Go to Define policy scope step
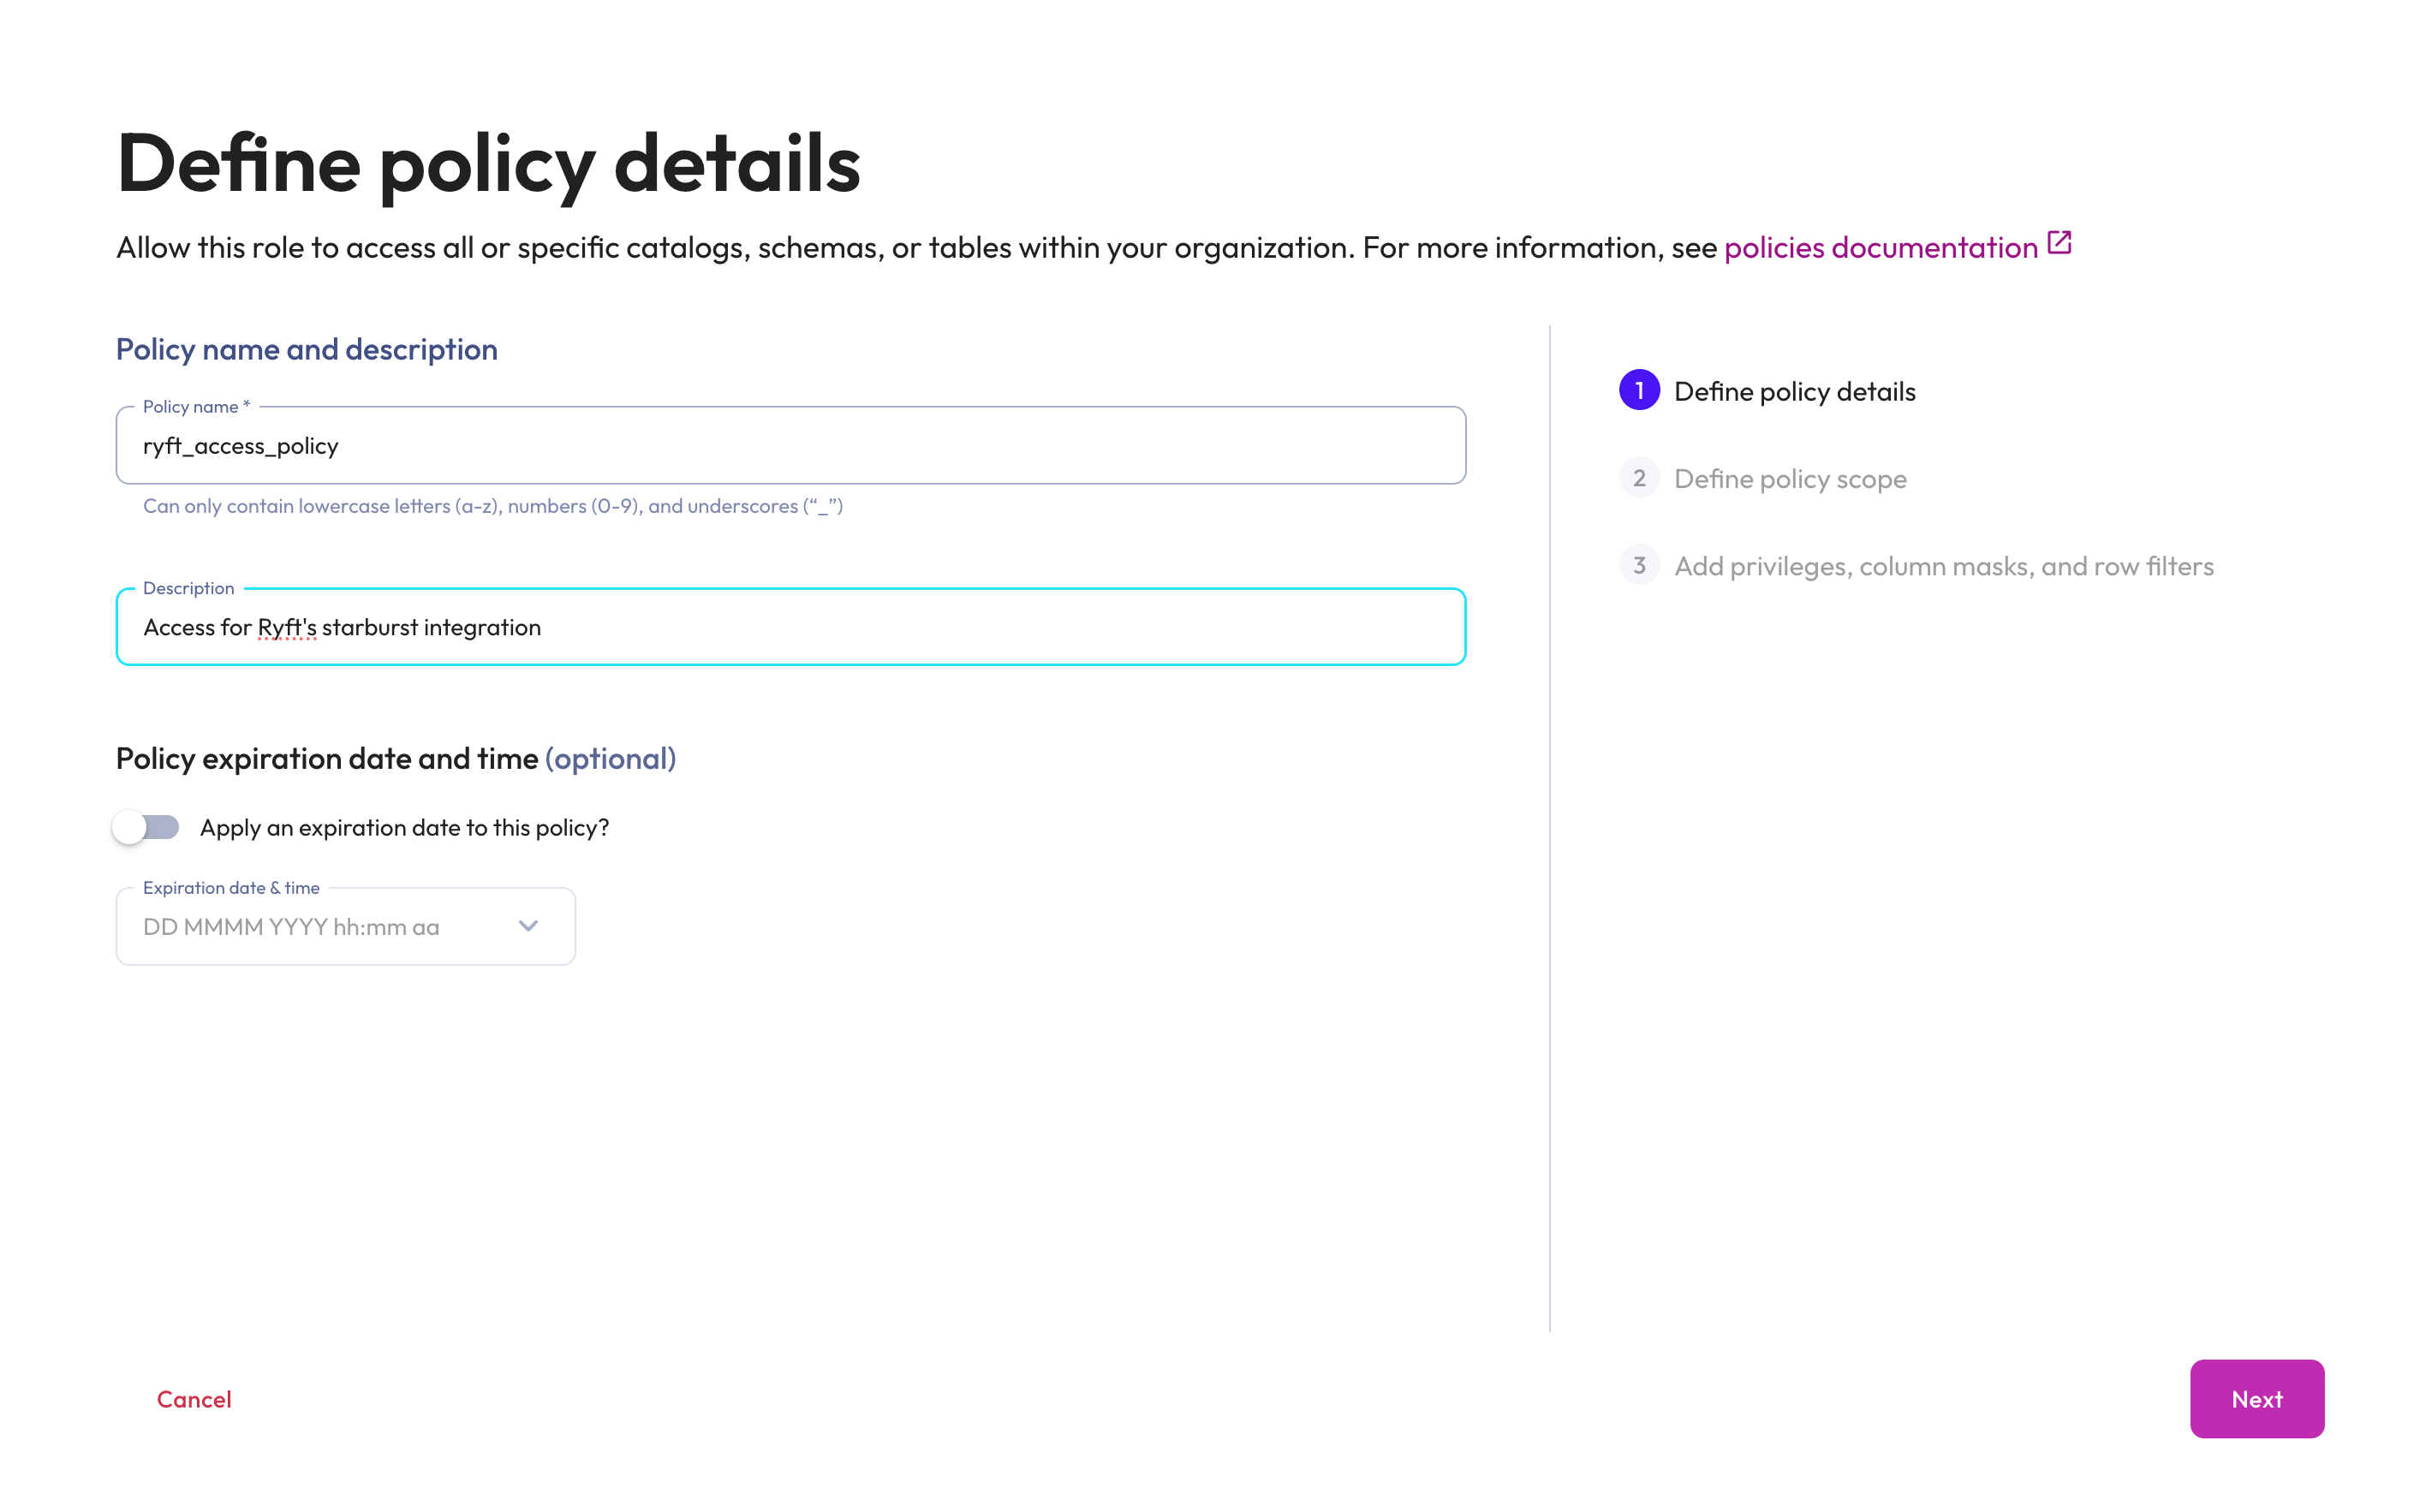 pos(1790,479)
